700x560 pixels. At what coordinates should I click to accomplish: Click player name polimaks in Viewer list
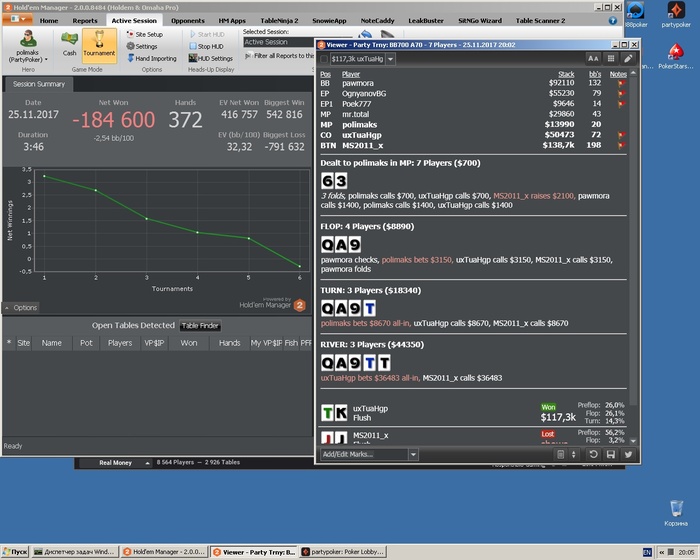click(359, 125)
